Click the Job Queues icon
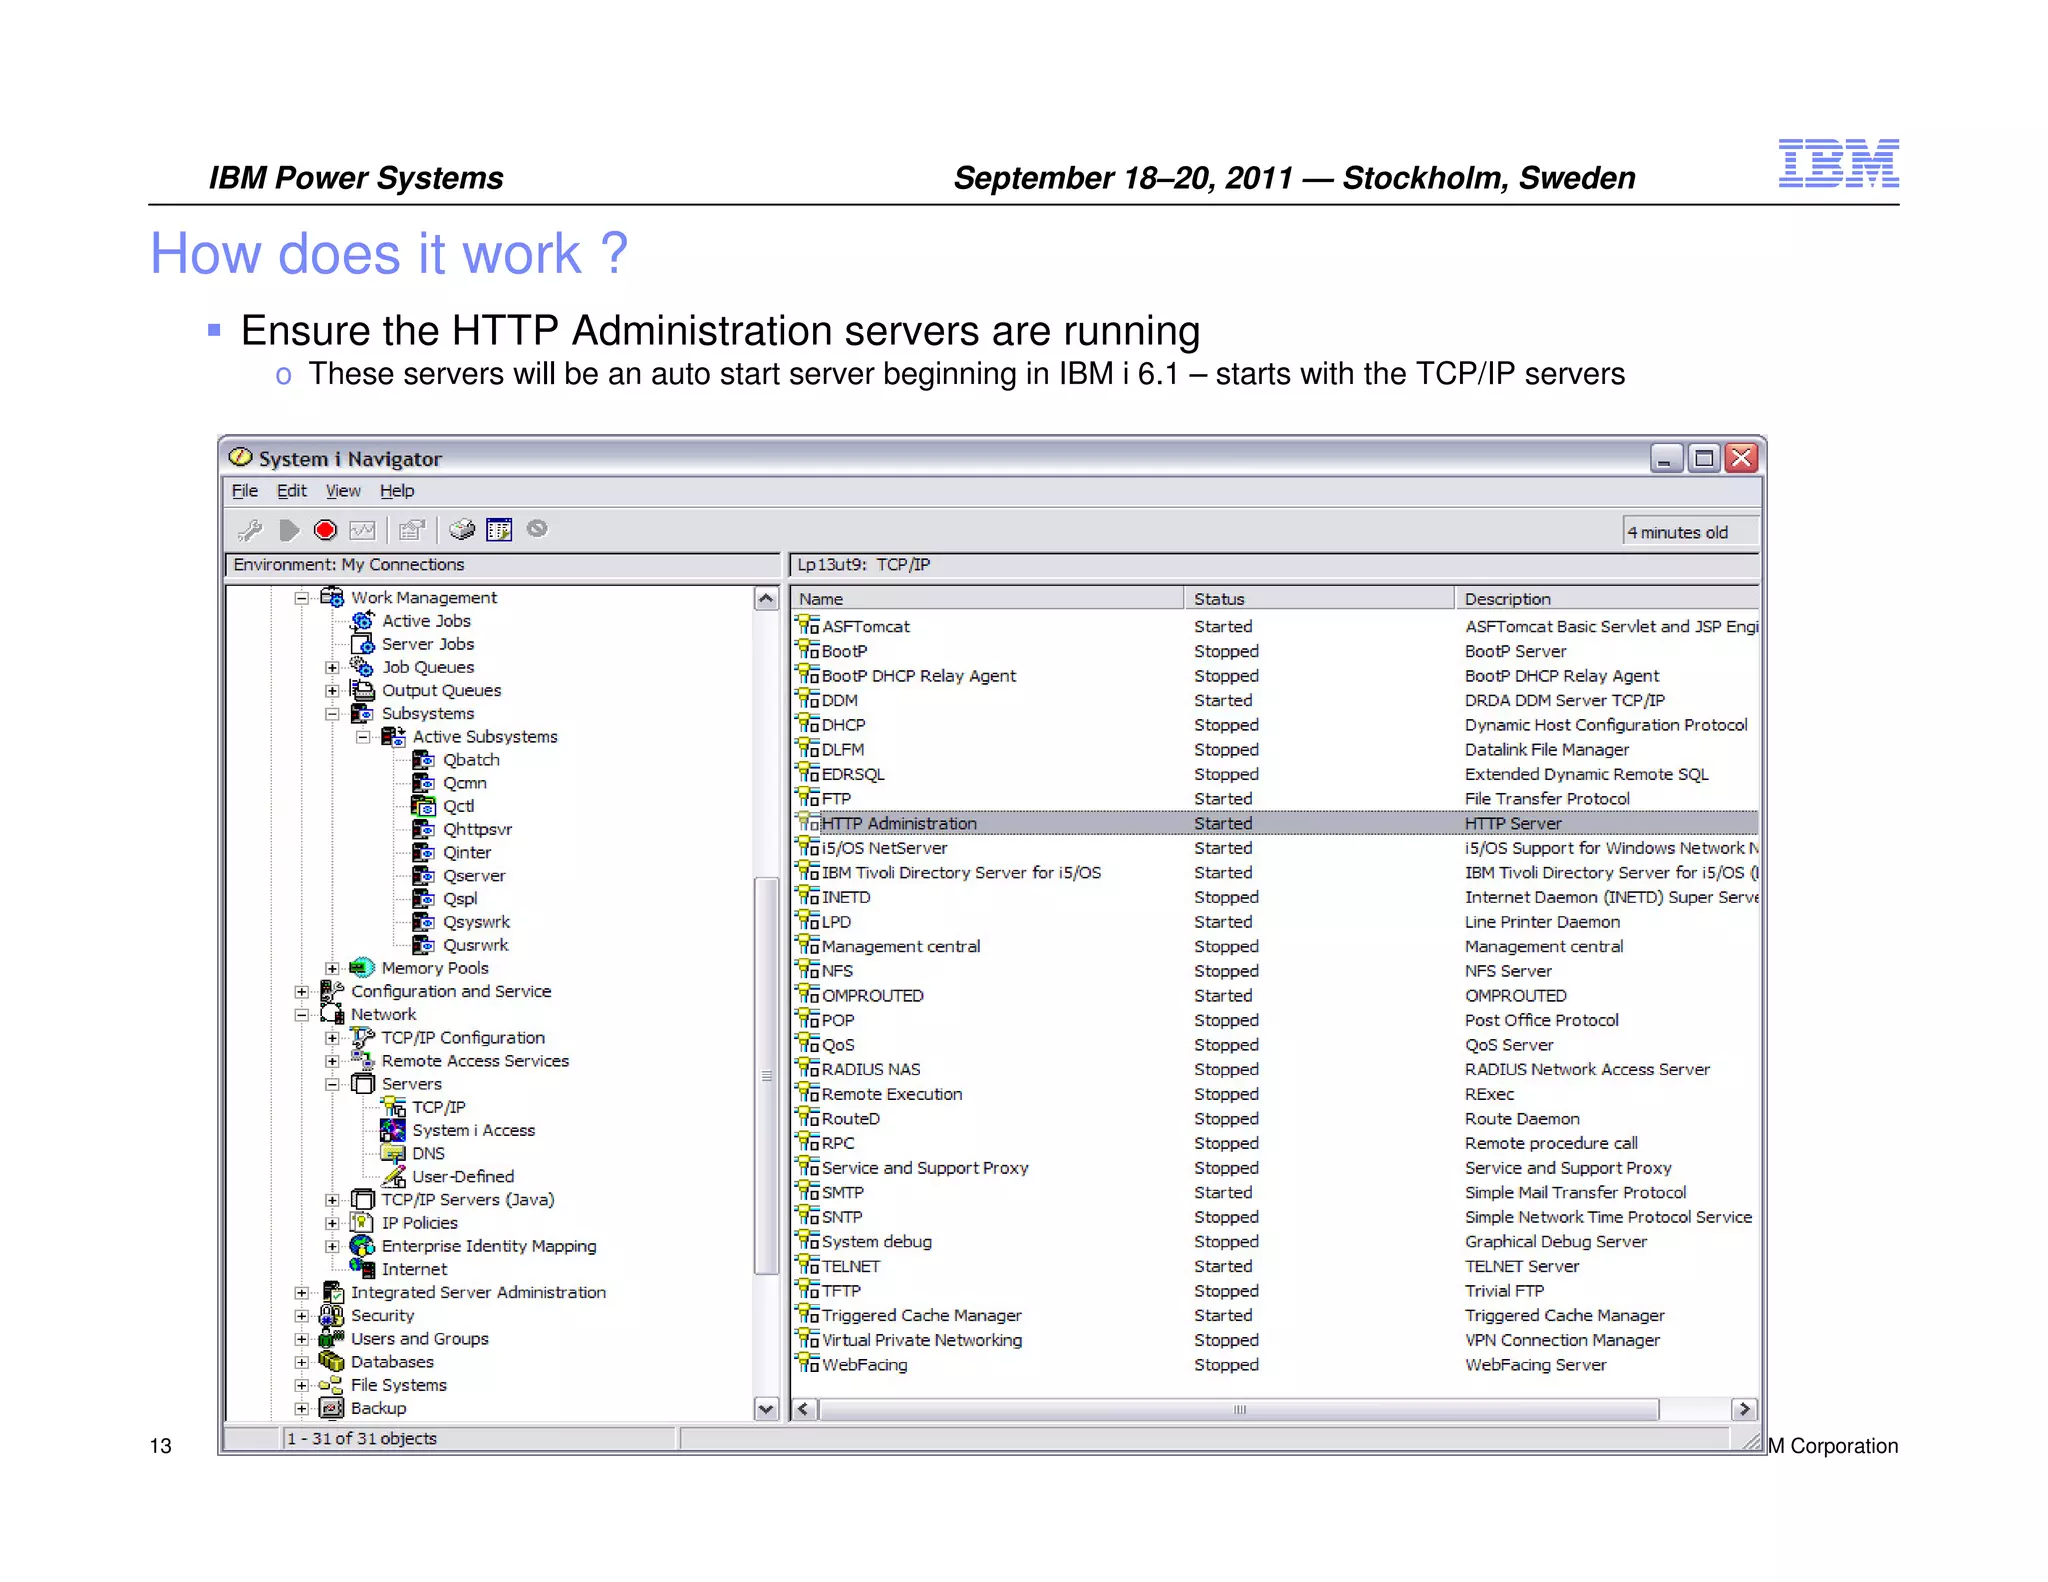2048x1582 pixels. click(362, 667)
